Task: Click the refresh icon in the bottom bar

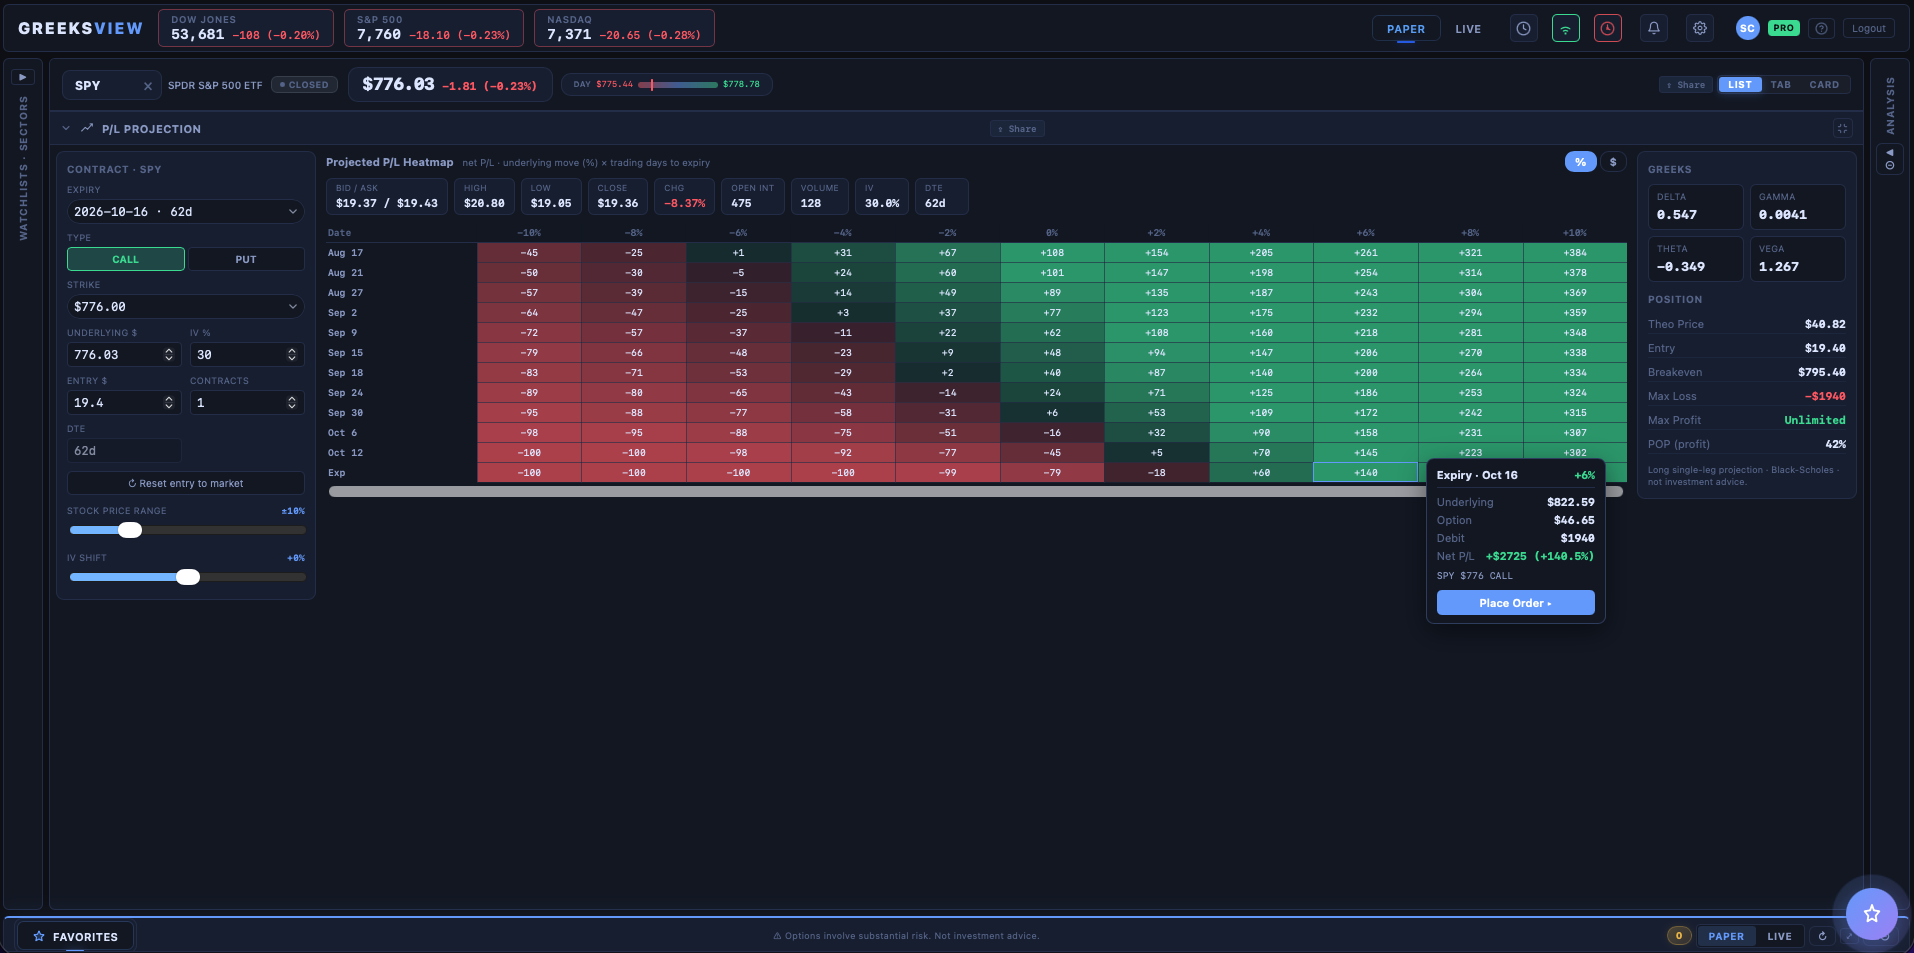Action: pos(1823,936)
